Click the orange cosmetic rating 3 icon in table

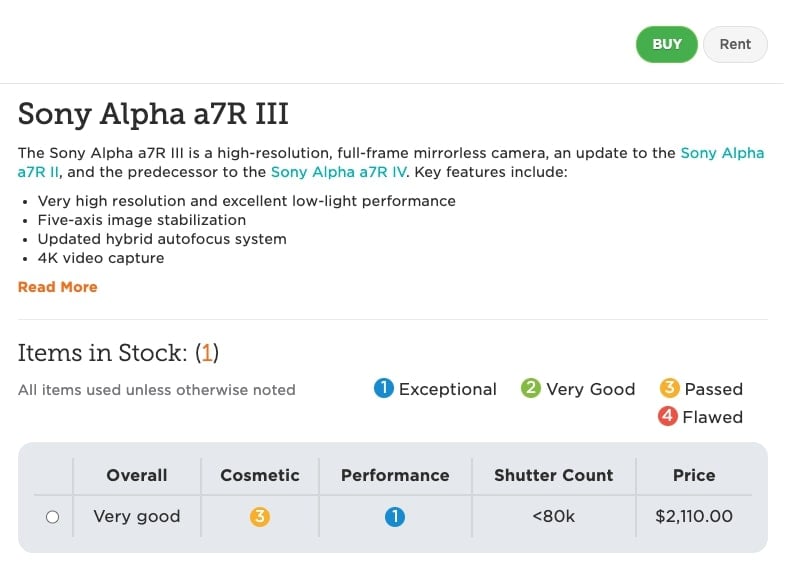260,516
